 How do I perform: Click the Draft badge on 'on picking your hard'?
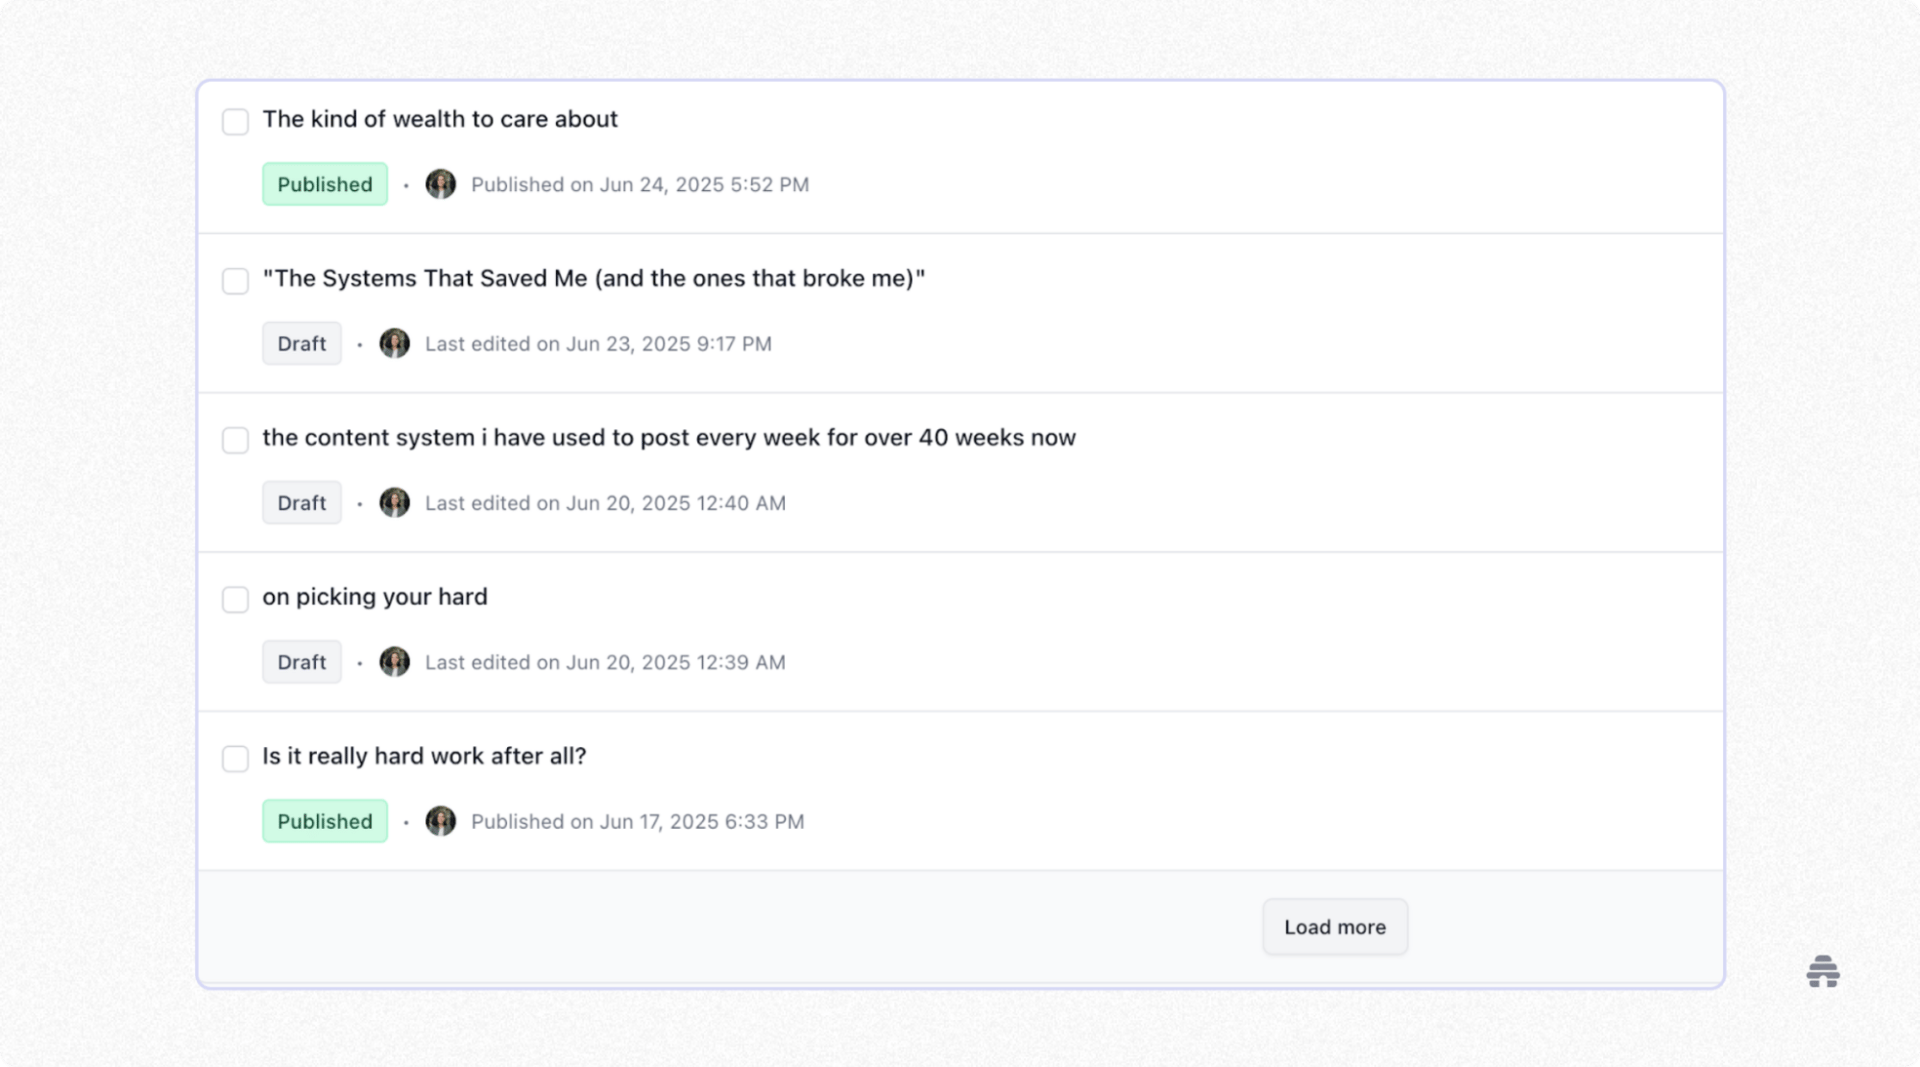coord(301,661)
